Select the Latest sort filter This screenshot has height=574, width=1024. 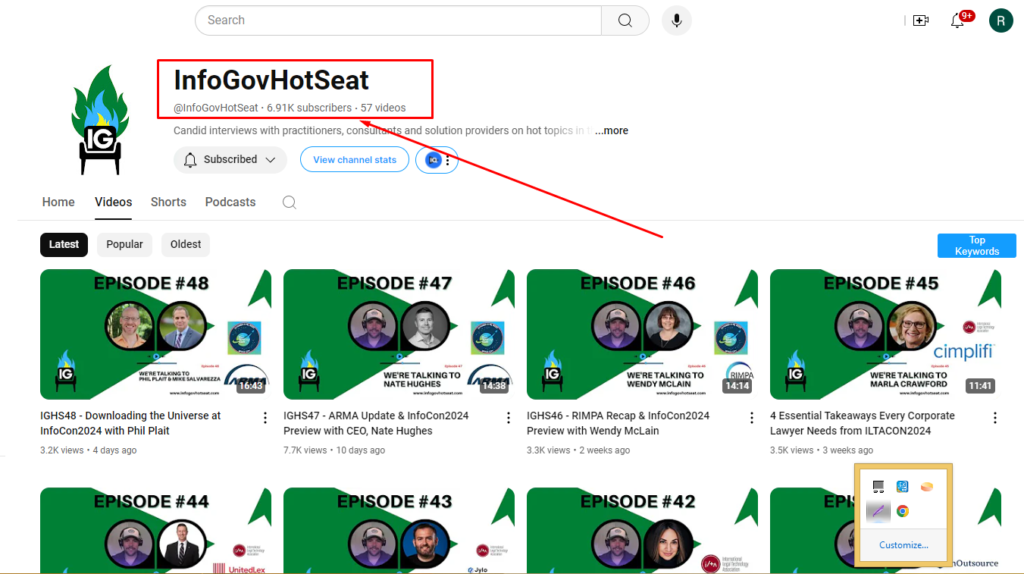click(x=64, y=244)
